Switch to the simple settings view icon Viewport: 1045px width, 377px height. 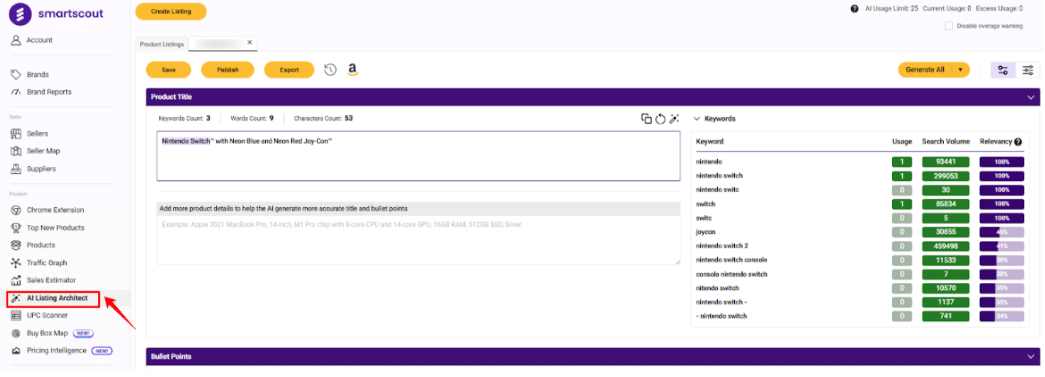[x=1003, y=70]
